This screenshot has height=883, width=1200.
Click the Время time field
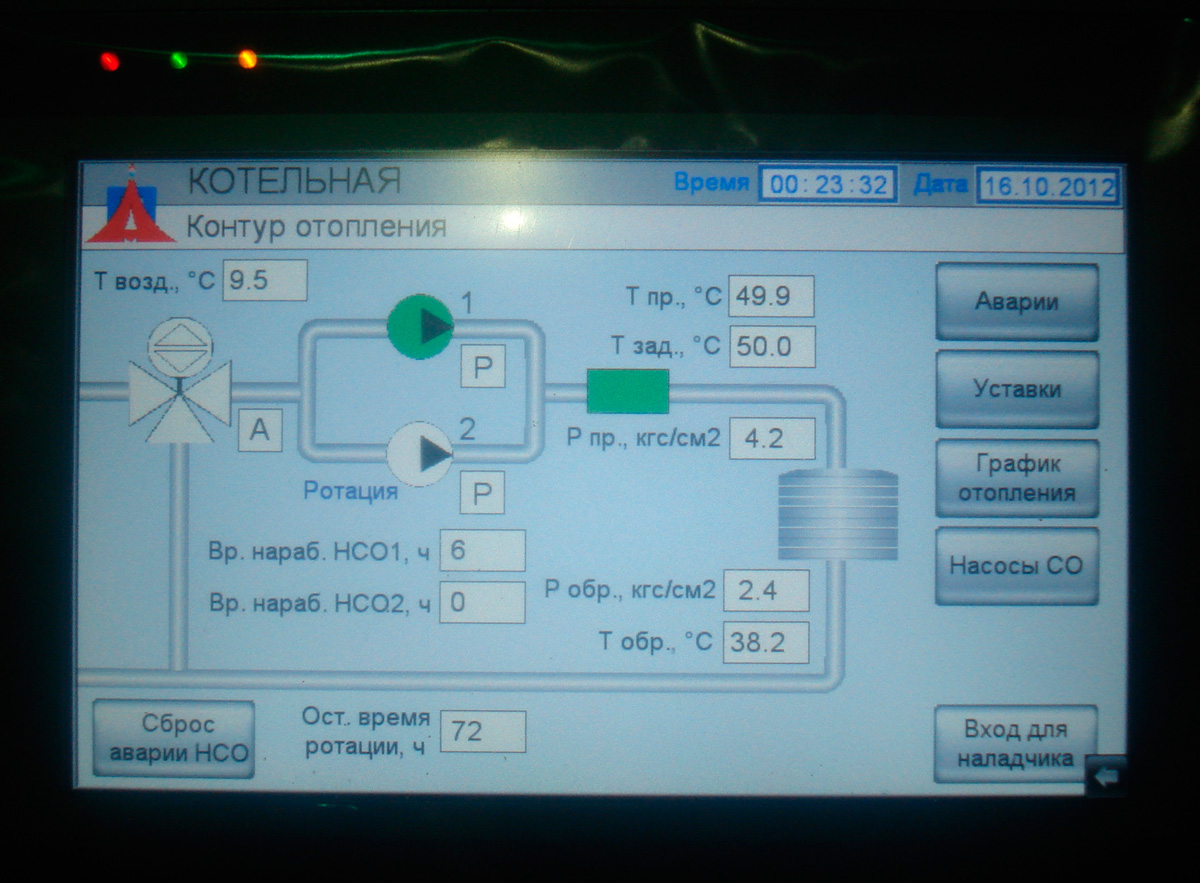click(828, 185)
